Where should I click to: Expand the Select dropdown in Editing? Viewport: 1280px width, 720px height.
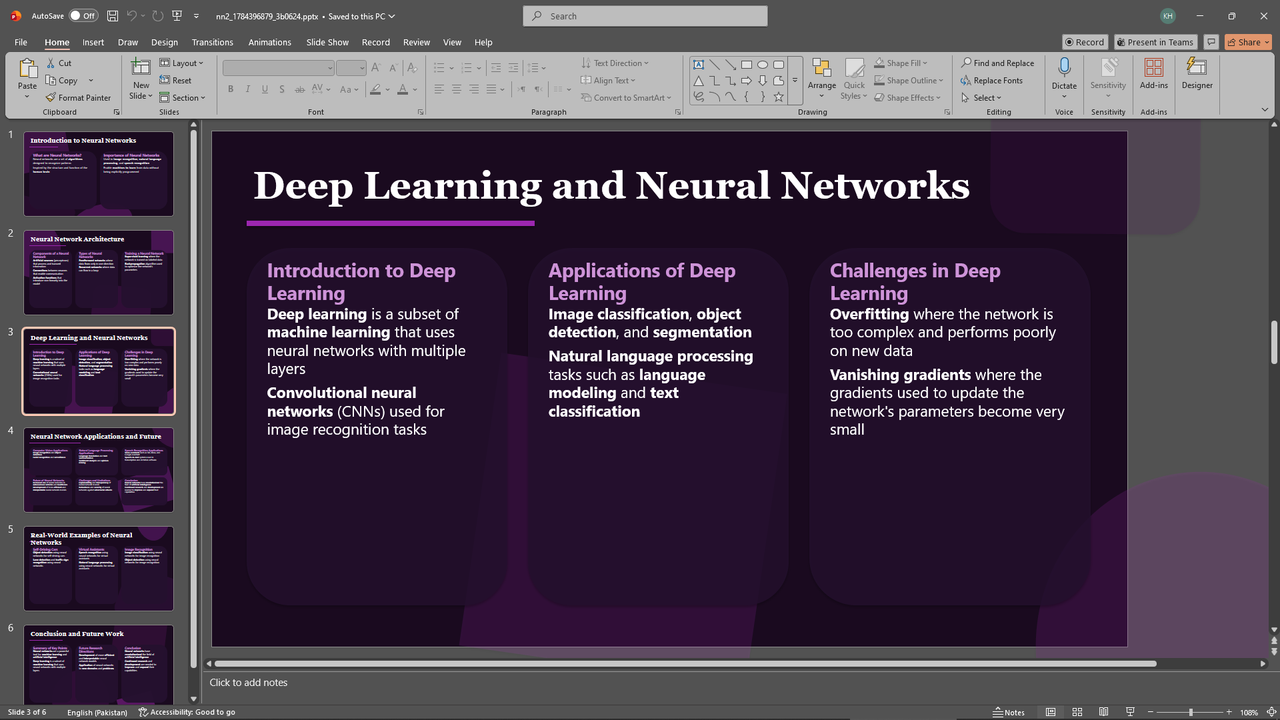(x=981, y=98)
